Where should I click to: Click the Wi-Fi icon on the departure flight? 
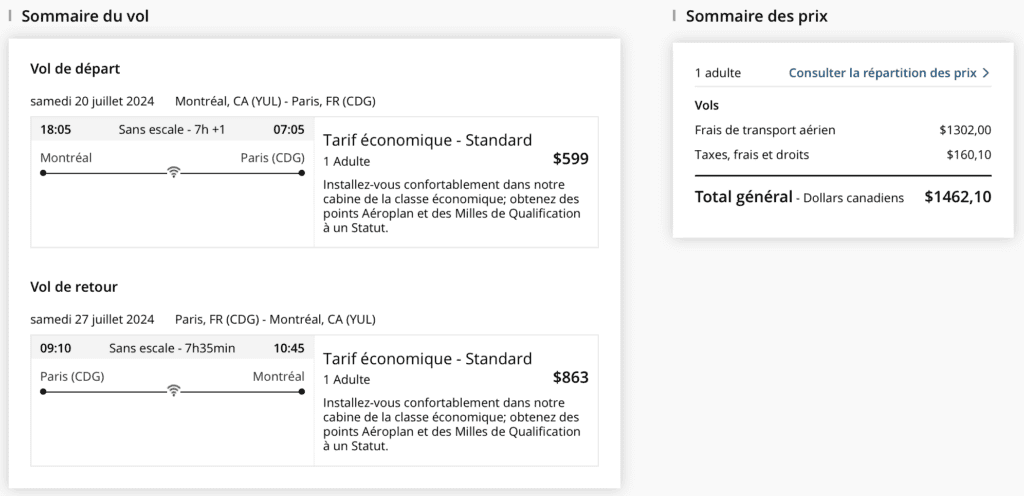pos(173,172)
